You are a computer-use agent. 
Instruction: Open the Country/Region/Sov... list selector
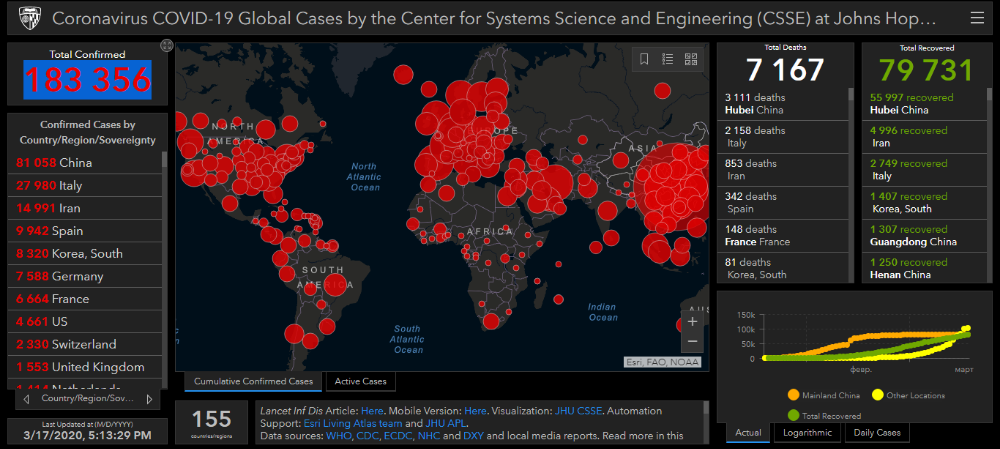click(87, 399)
